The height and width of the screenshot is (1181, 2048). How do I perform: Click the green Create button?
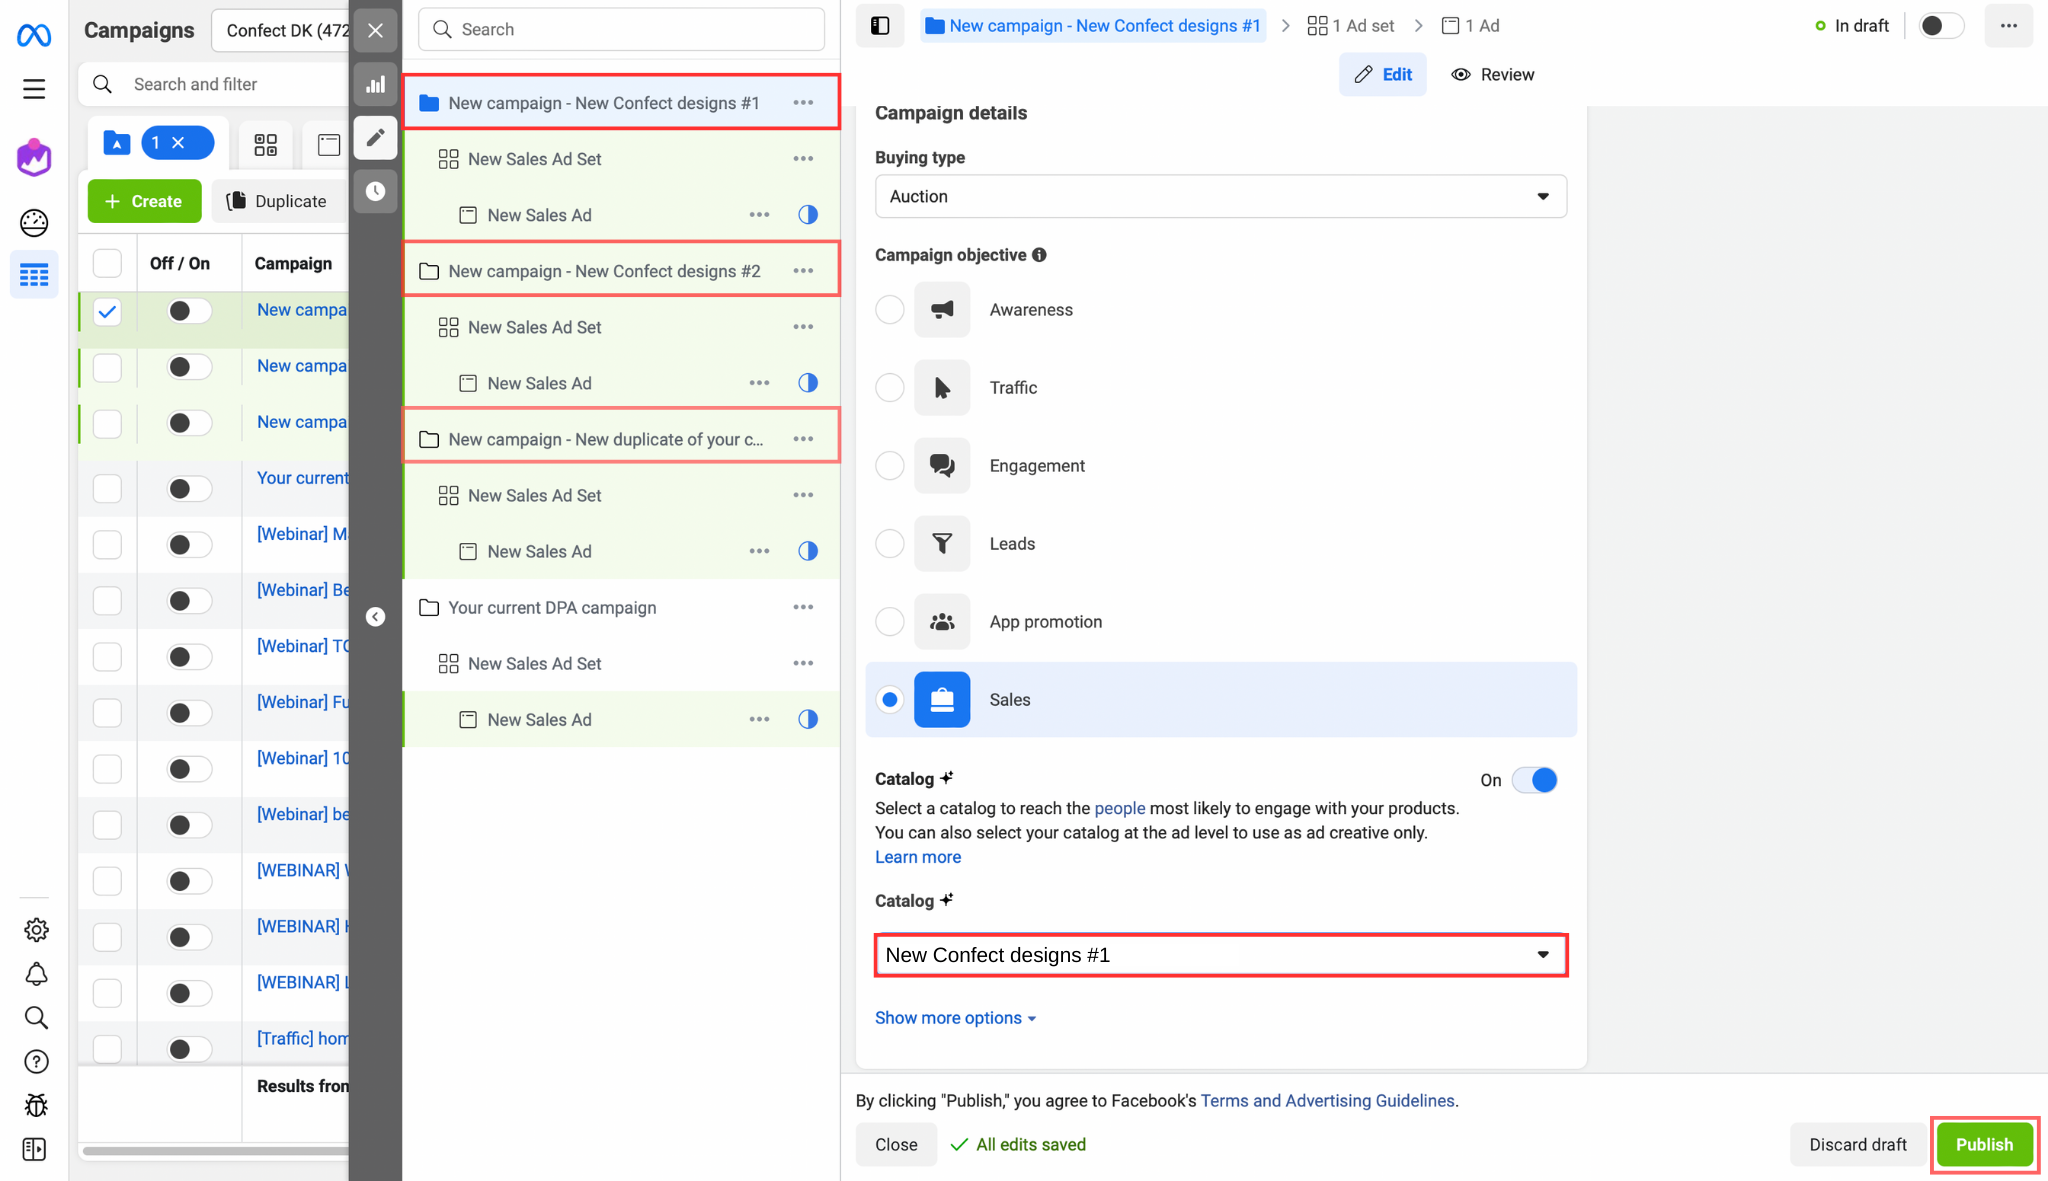pyautogui.click(x=144, y=201)
